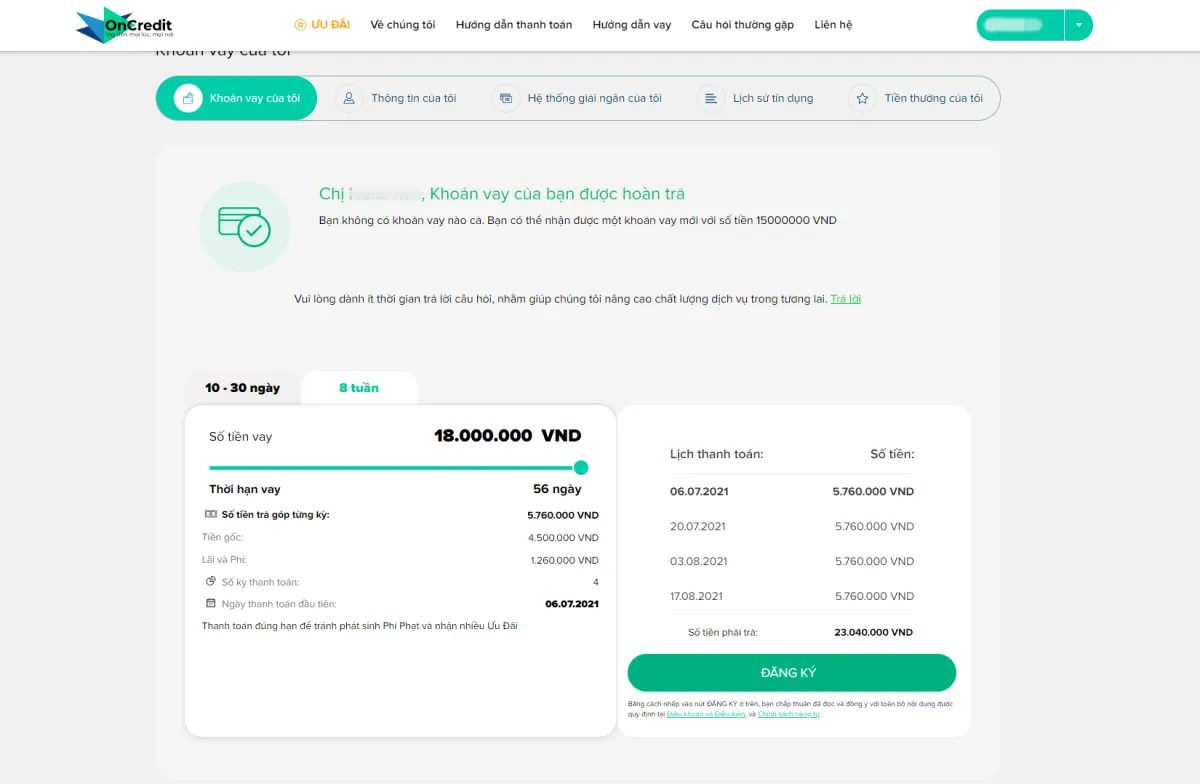Open the ƯU ĐÃI menu item
Viewport: 1200px width, 784px height.
coord(322,25)
